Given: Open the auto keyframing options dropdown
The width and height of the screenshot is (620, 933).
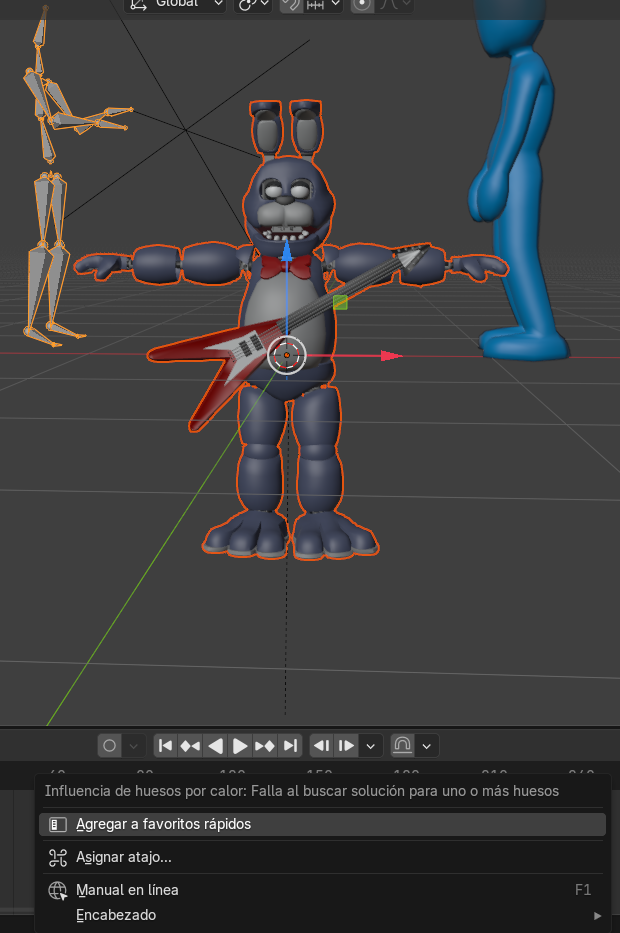Looking at the screenshot, I should (134, 746).
